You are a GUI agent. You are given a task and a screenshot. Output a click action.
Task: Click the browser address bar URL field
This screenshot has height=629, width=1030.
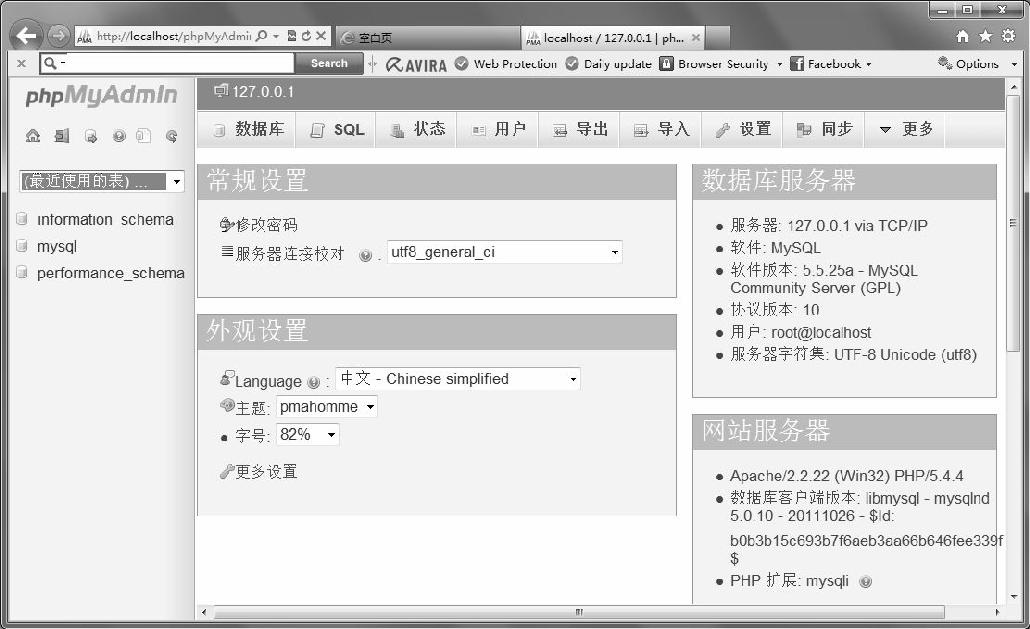click(173, 36)
